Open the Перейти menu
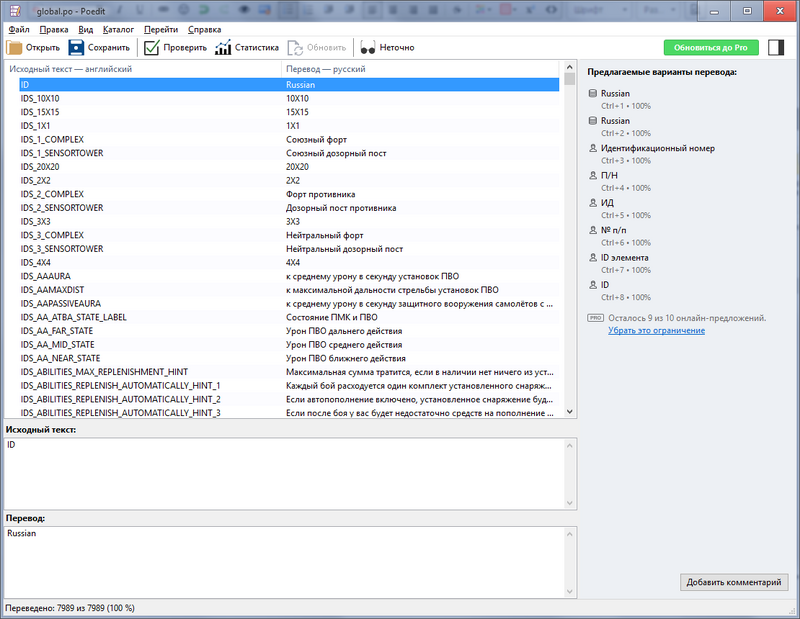This screenshot has width=800, height=619. pos(161,30)
